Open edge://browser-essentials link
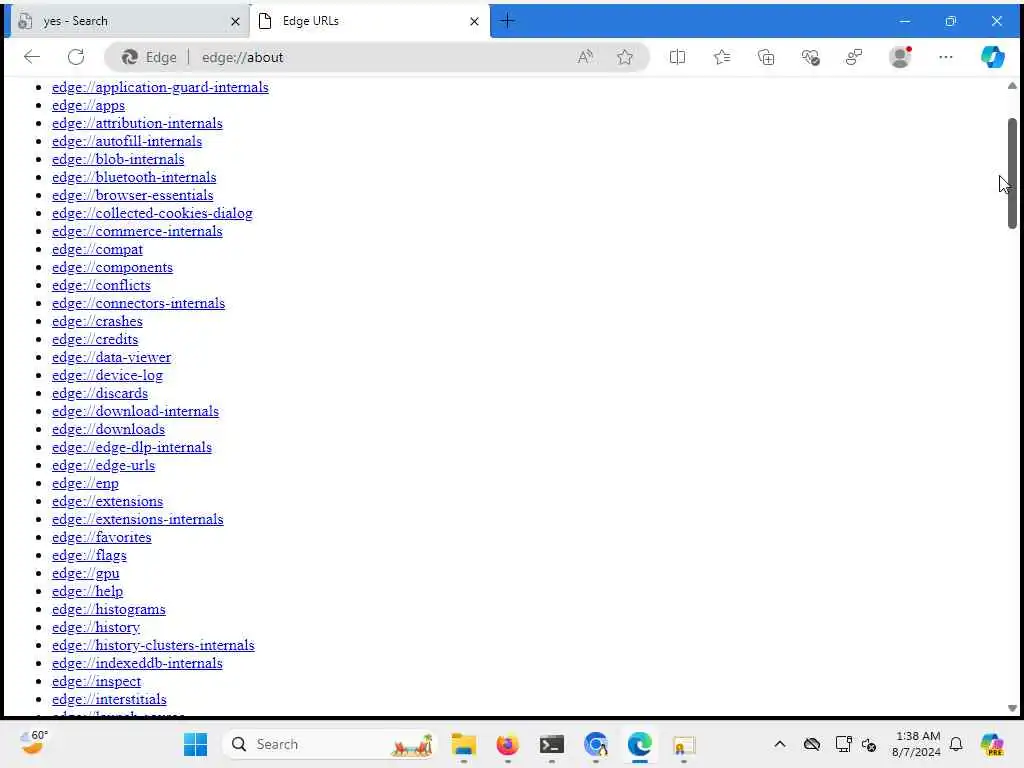This screenshot has width=1024, height=768. (133, 195)
